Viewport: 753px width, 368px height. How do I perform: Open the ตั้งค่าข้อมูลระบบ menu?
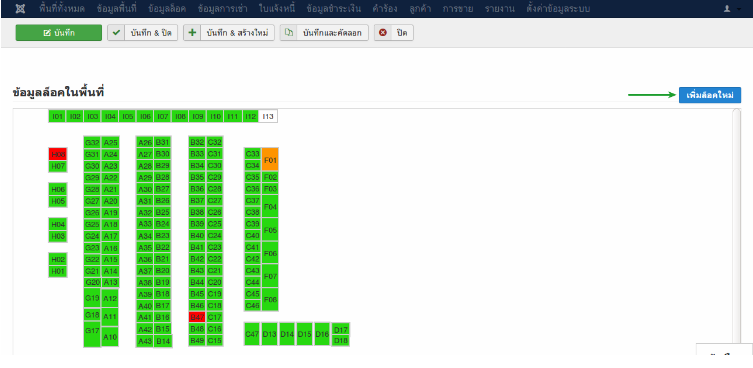tap(558, 9)
